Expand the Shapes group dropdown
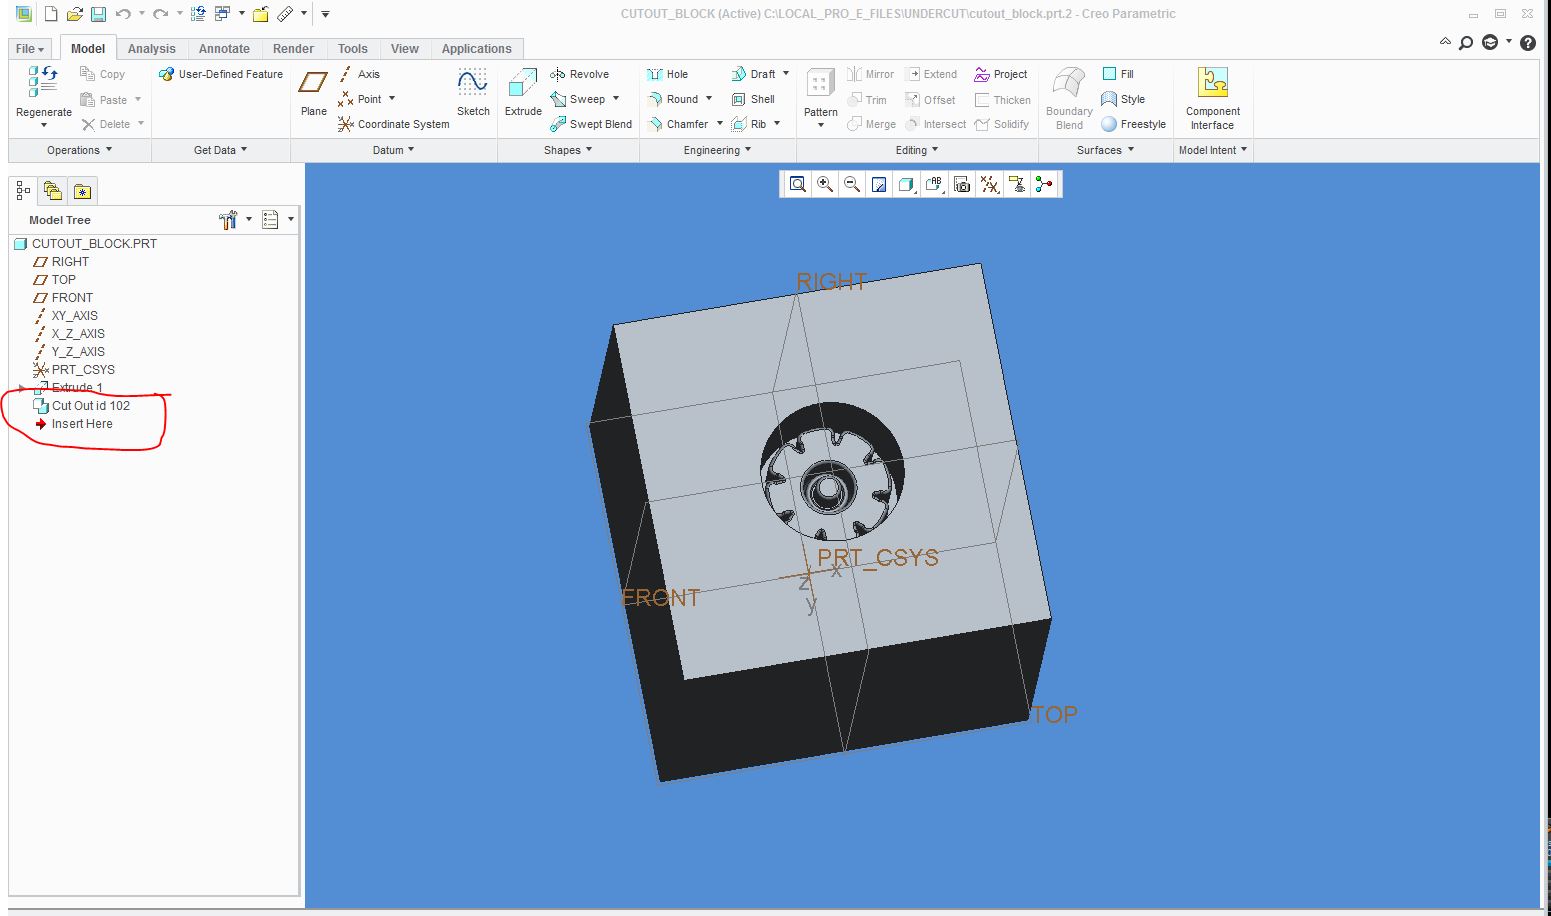Screen dimensions: 1551x916 click(568, 150)
